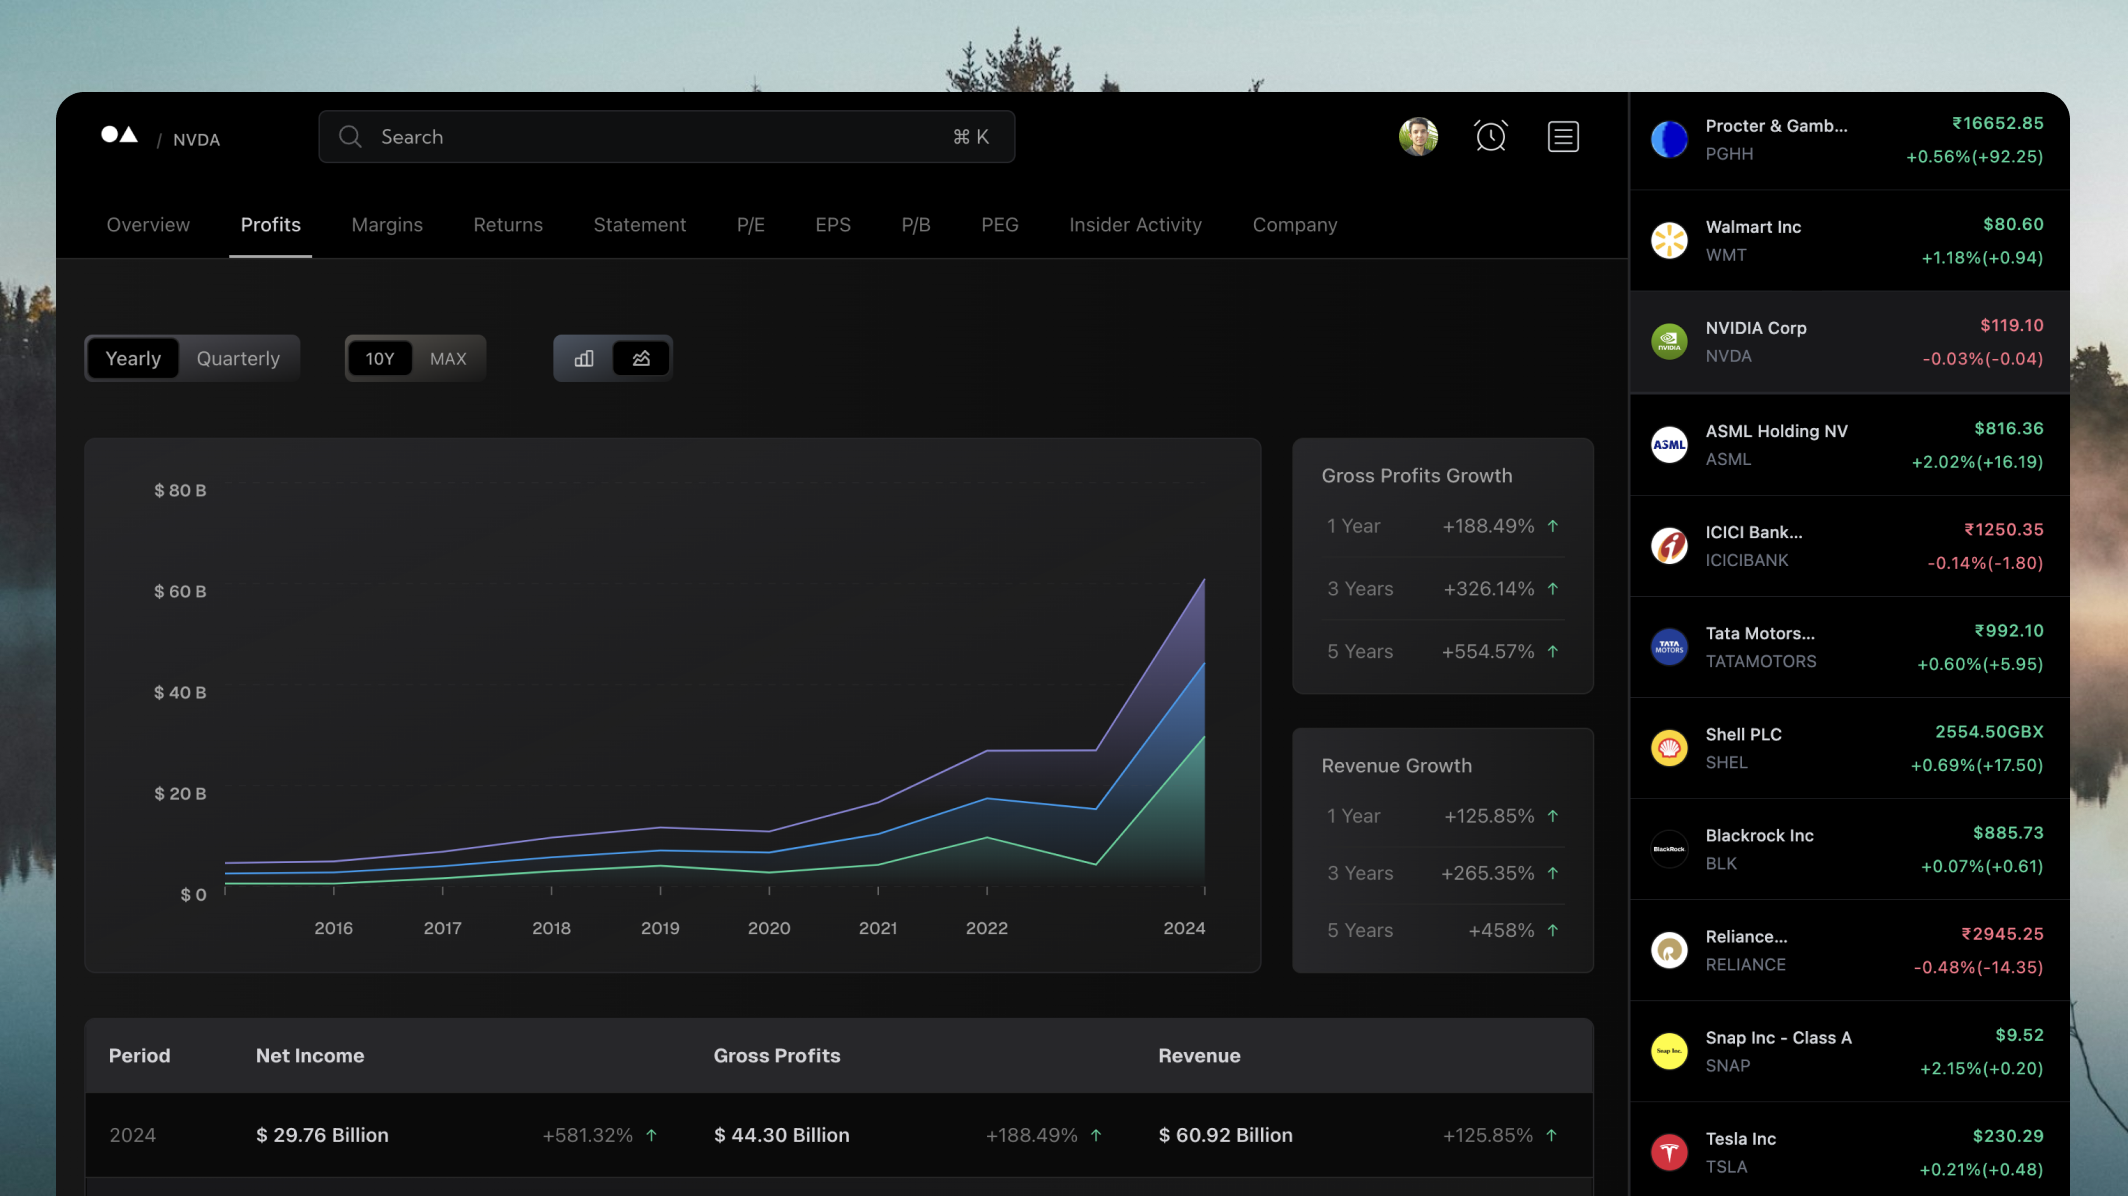Click the NVIDIA logo icon
Image resolution: width=2128 pixels, height=1196 pixels.
[x=1669, y=342]
